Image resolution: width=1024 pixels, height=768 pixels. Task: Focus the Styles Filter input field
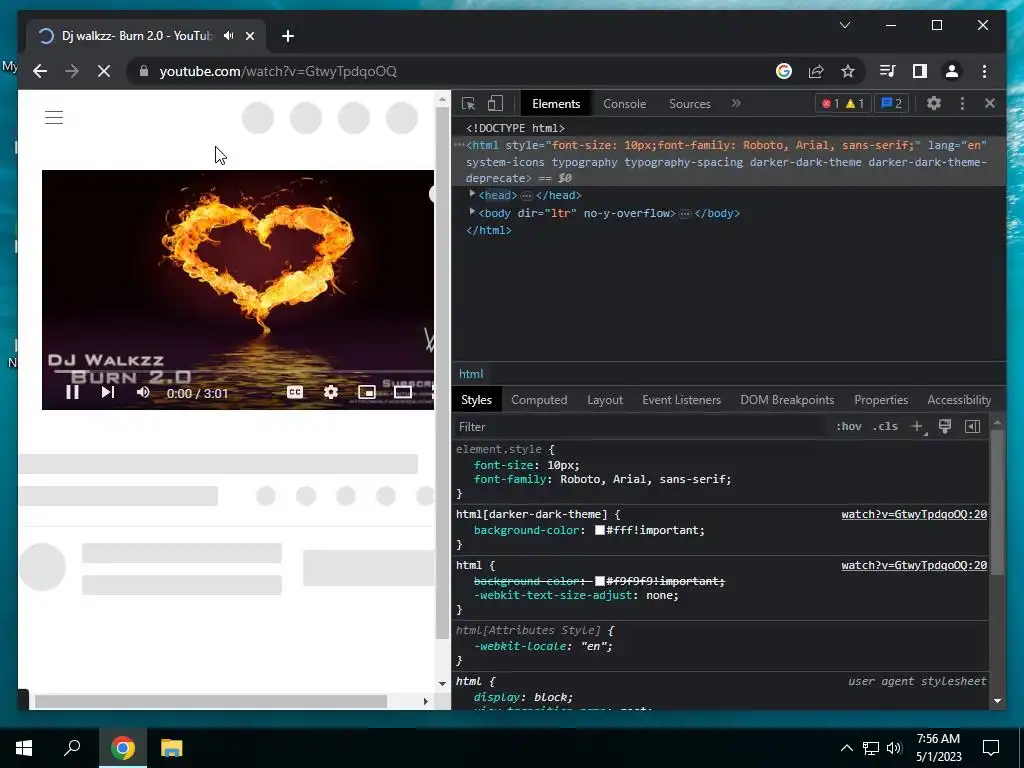[x=640, y=426]
